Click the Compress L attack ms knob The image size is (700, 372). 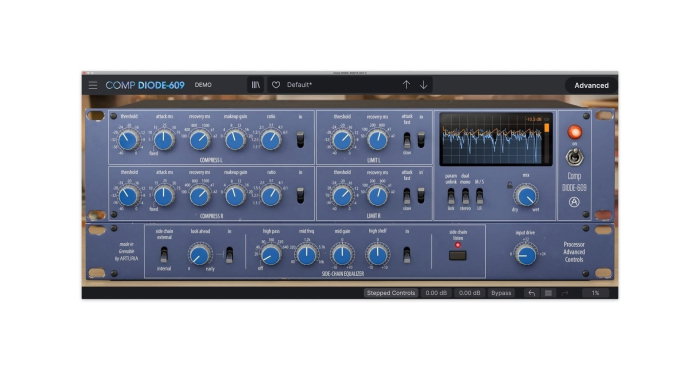(164, 140)
